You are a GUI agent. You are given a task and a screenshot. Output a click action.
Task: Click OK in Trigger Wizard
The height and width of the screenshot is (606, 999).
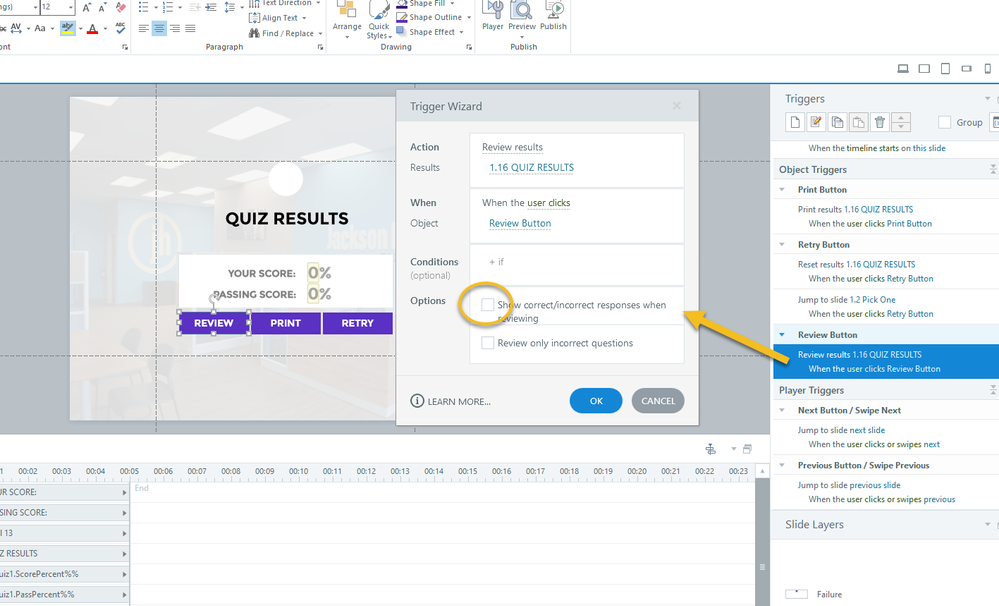click(596, 401)
